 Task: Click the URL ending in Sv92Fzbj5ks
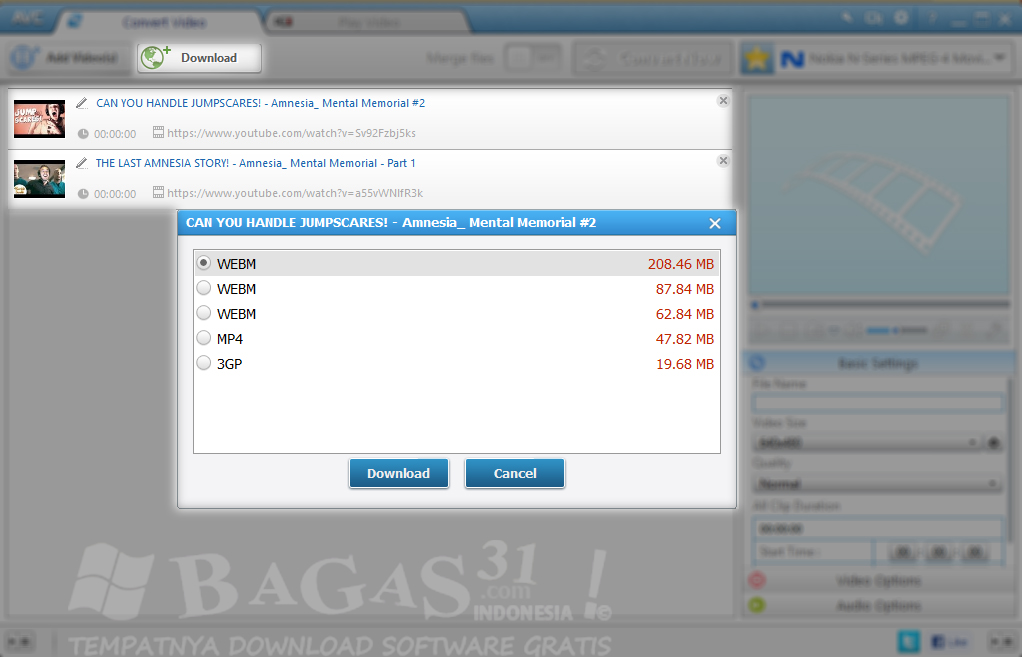[x=291, y=133]
